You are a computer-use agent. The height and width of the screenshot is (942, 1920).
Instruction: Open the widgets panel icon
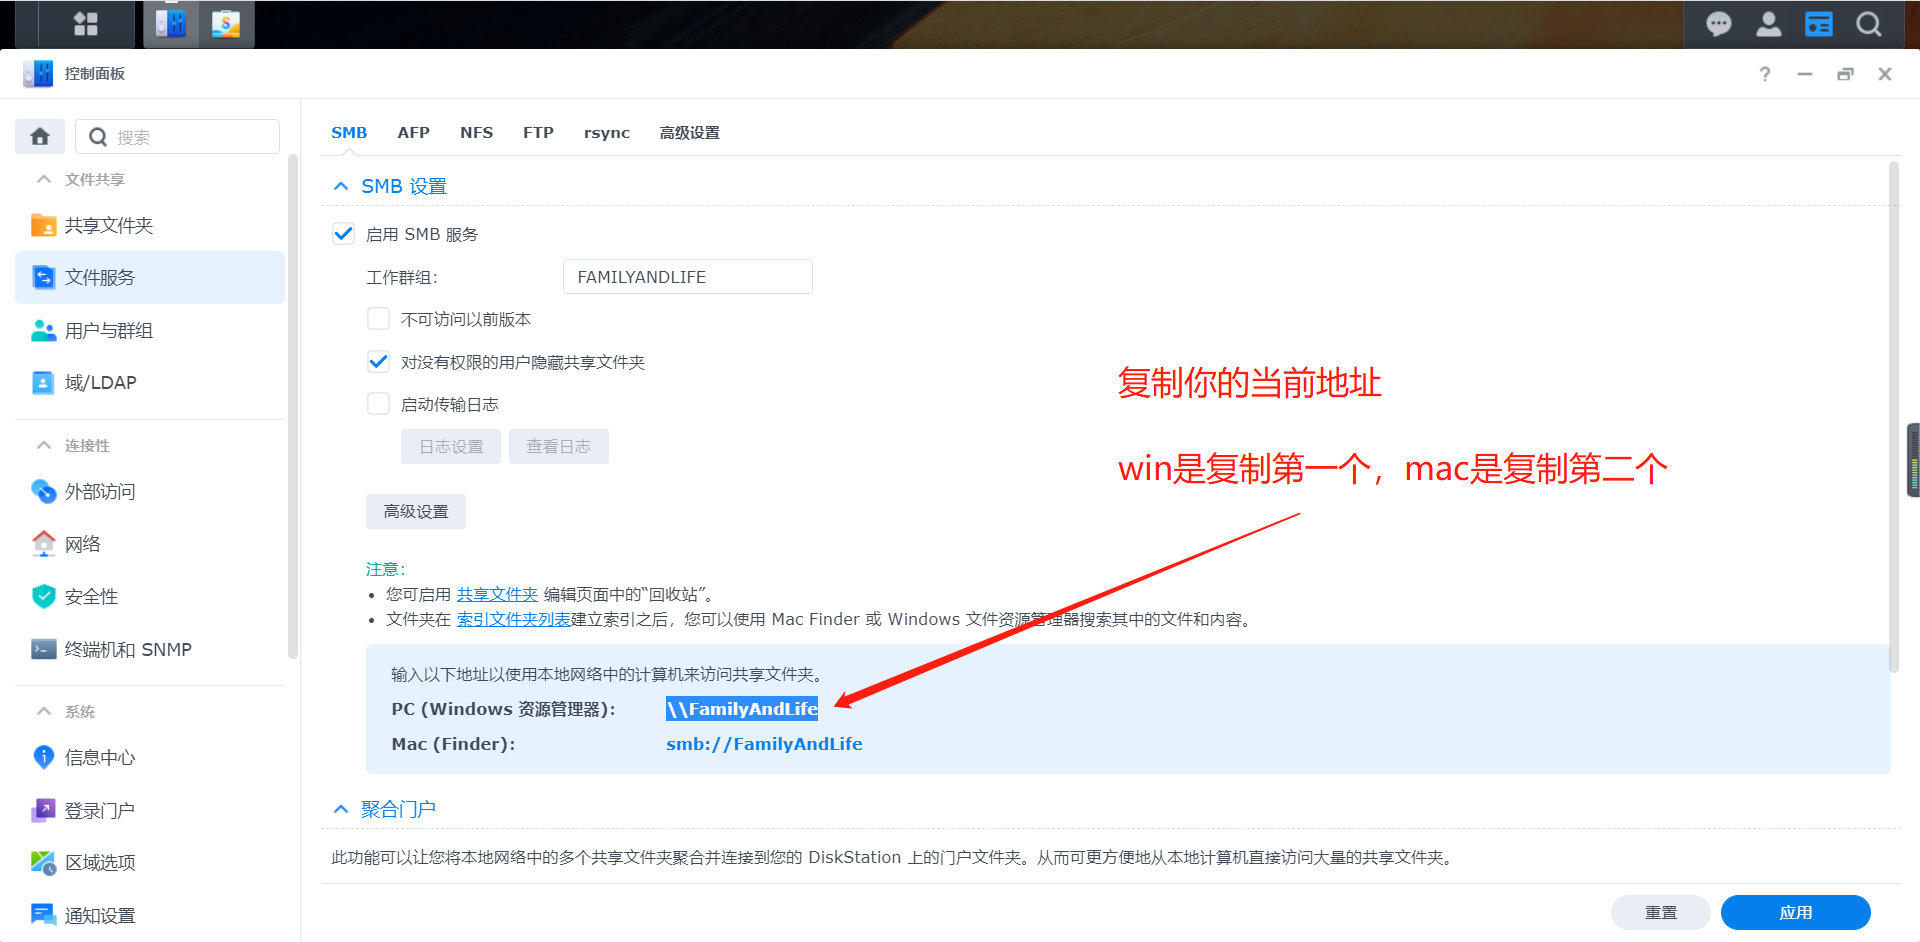click(1818, 24)
